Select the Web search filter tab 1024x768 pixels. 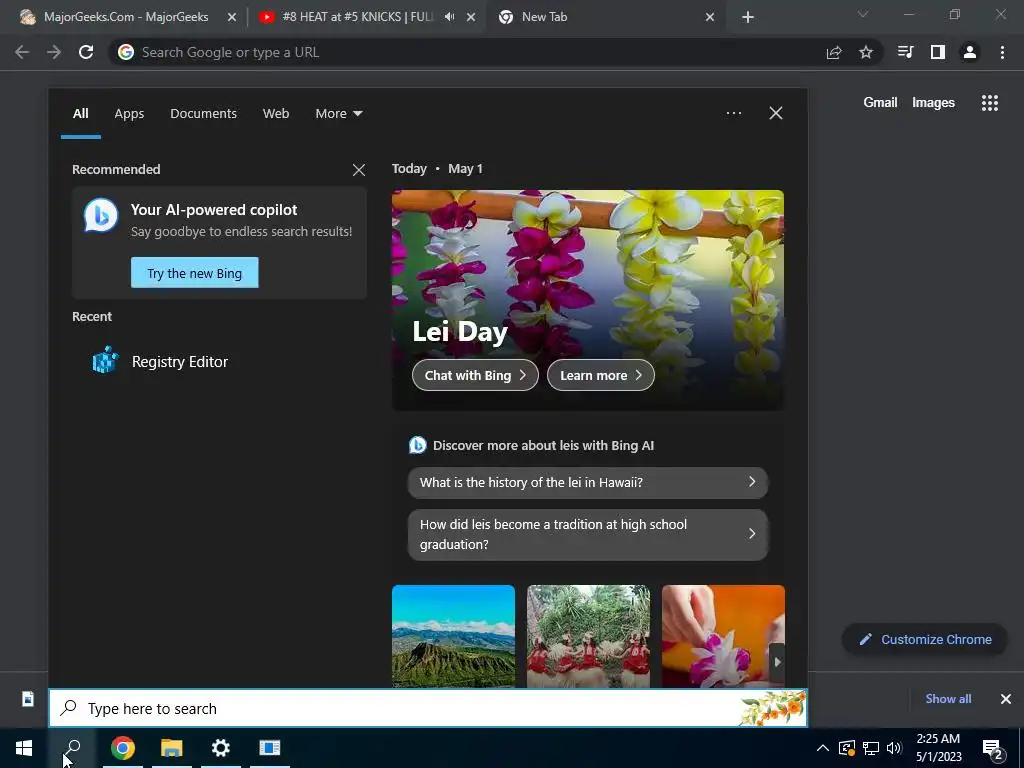[x=276, y=114]
